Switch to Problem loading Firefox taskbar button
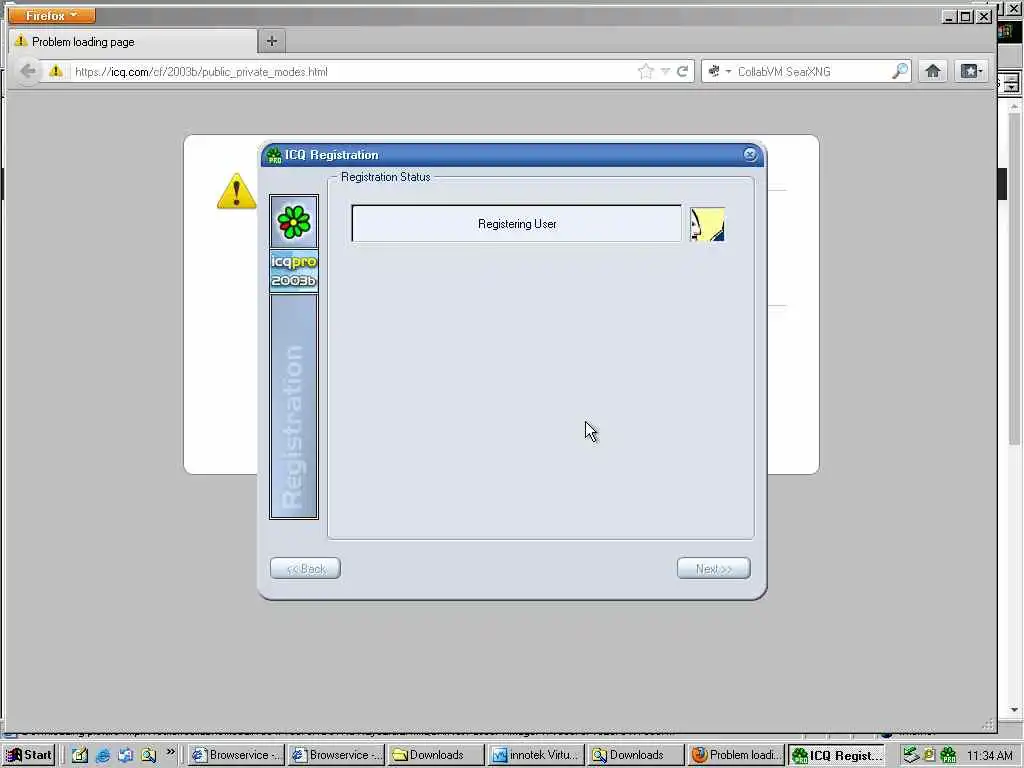 [x=736, y=755]
